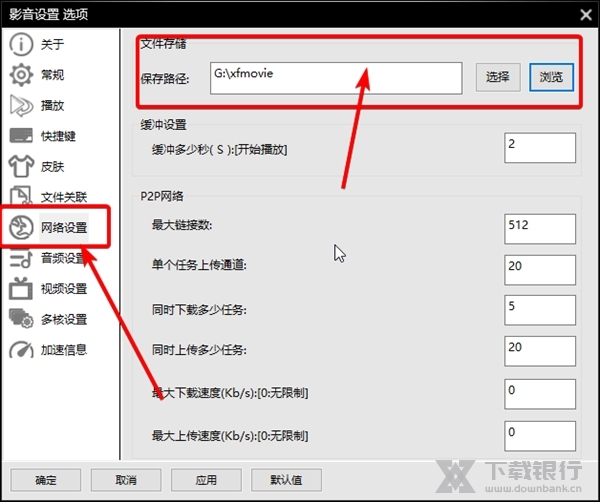Click the Skin t-shirt icon
Screen dimensions: 600x502
pos(21,166)
